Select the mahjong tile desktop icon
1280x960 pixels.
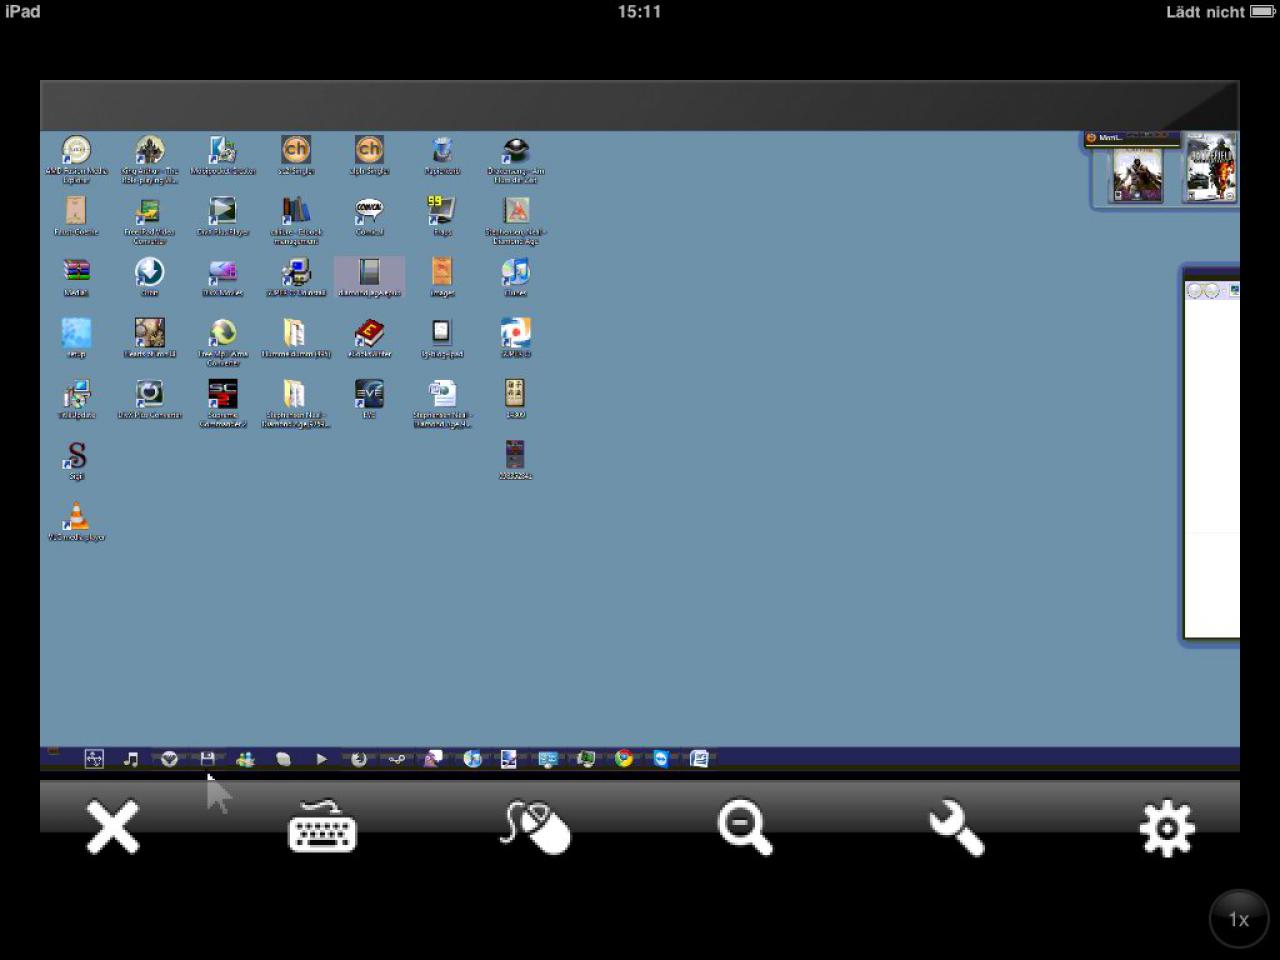515,399
